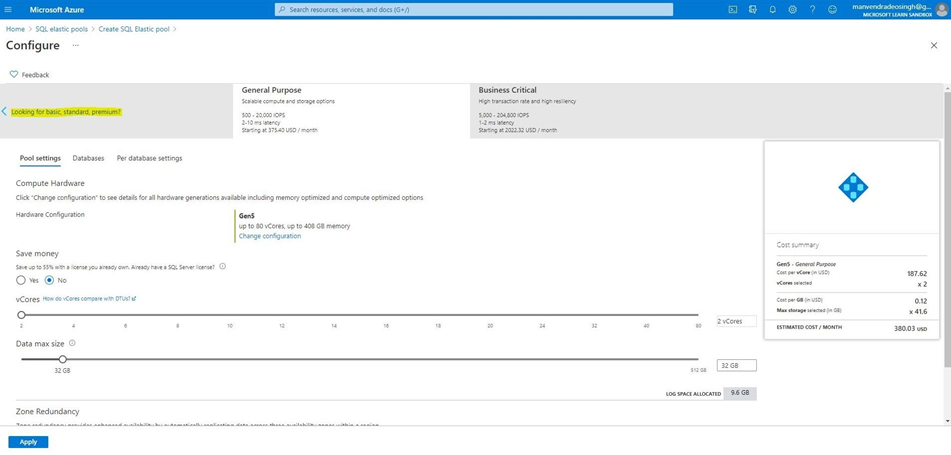The width and height of the screenshot is (951, 455).
Task: Close the Configure blade with the X
Action: (x=934, y=46)
